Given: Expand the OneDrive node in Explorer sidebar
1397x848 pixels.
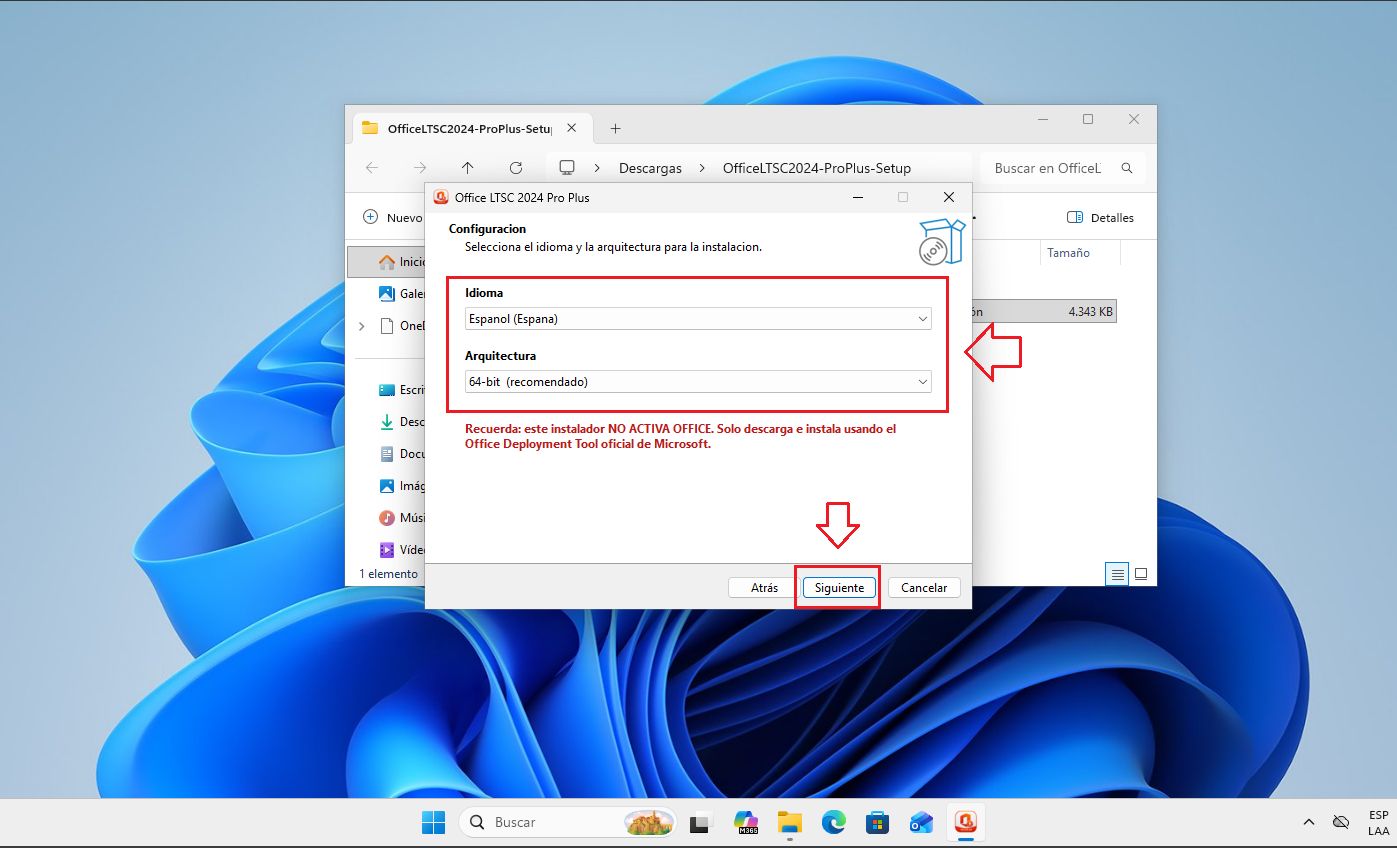Looking at the screenshot, I should 361,325.
